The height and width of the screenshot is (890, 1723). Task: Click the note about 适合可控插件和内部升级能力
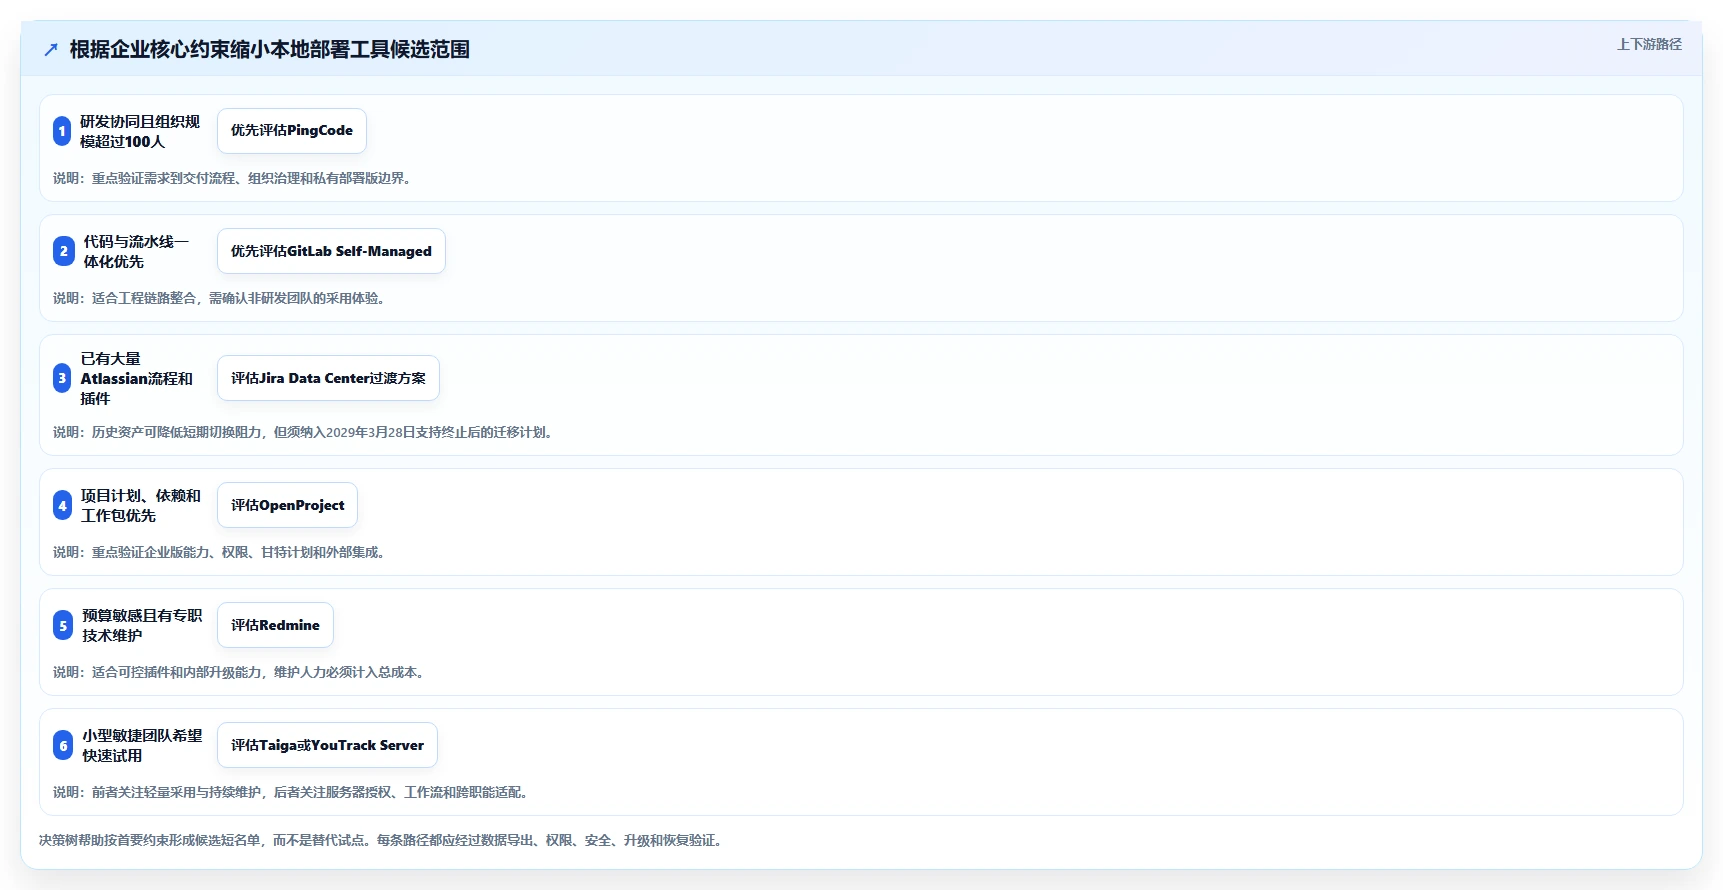click(240, 672)
